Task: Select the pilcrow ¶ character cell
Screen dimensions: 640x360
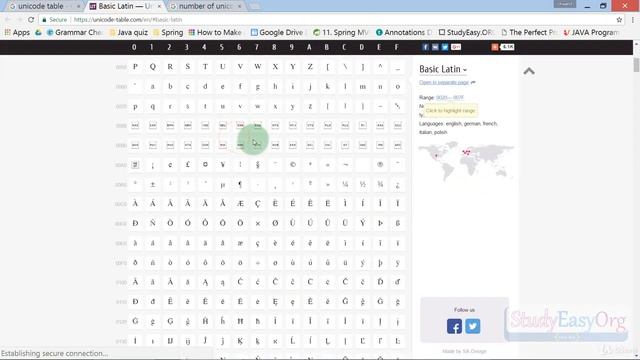Action: pyautogui.click(x=240, y=184)
